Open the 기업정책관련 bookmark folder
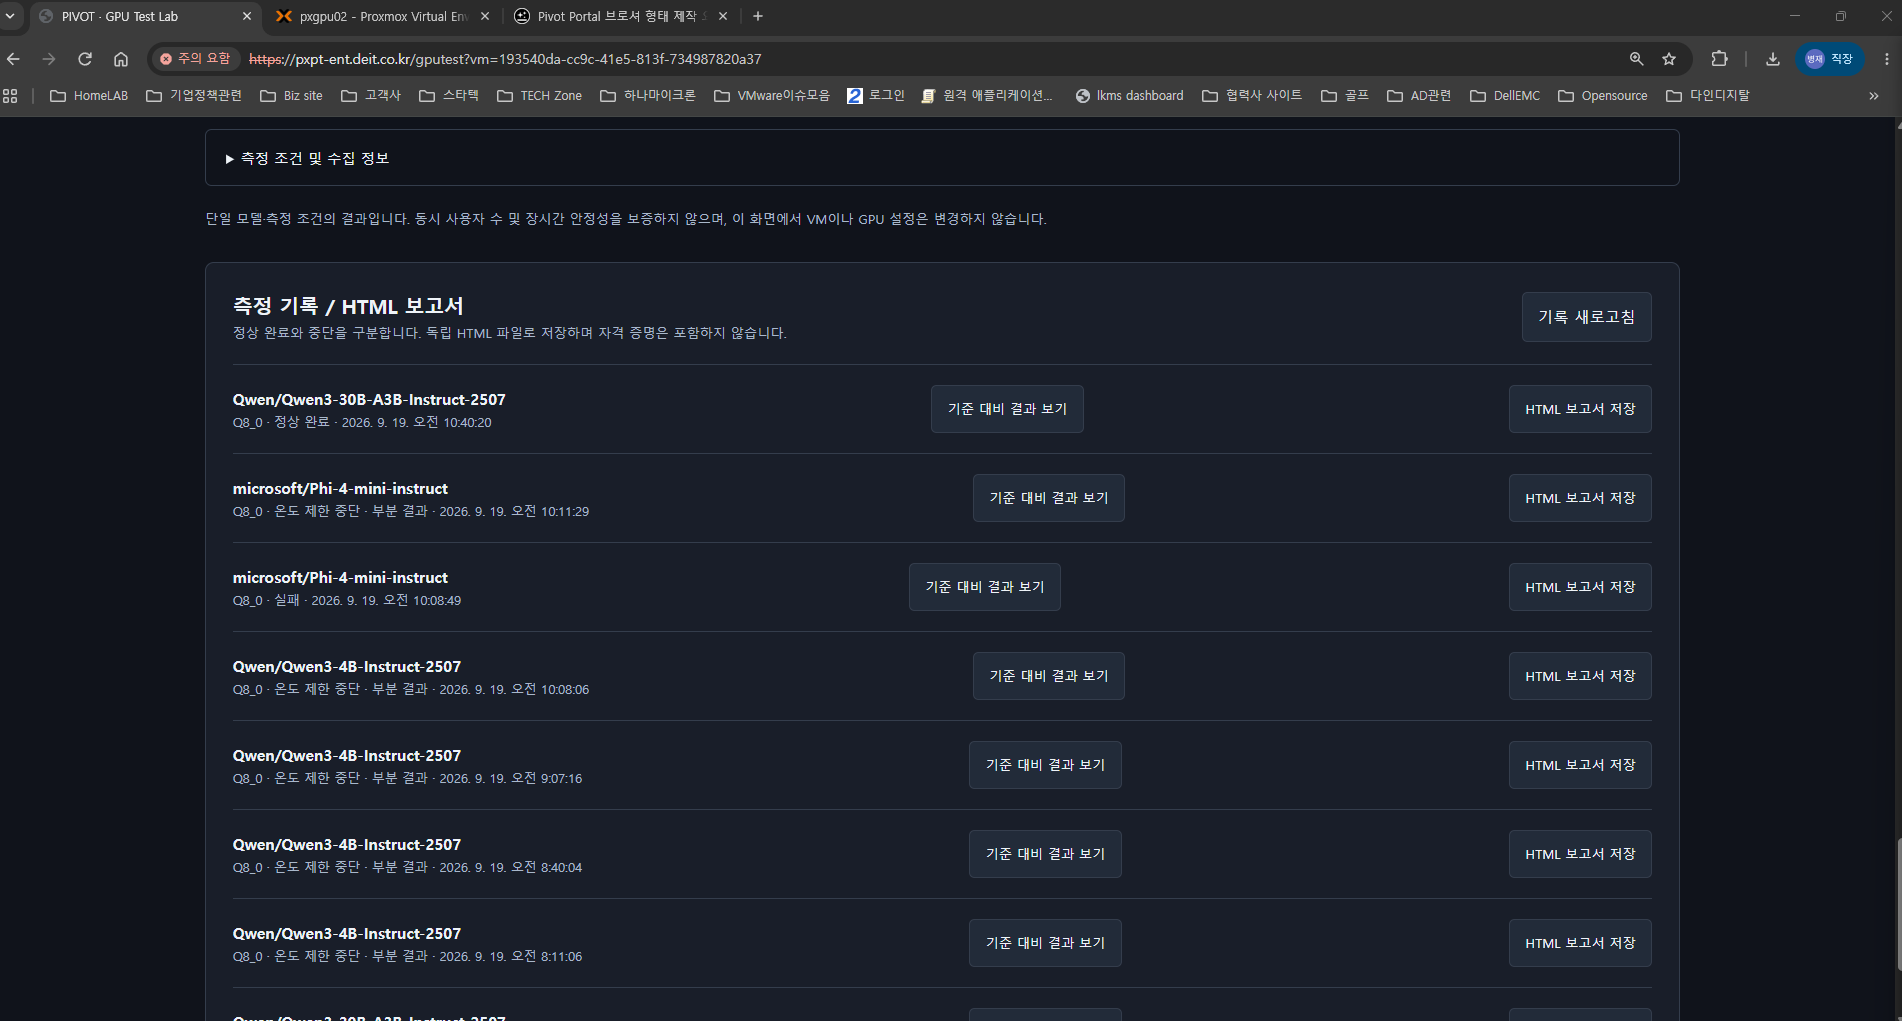Image resolution: width=1902 pixels, height=1021 pixels. (194, 96)
